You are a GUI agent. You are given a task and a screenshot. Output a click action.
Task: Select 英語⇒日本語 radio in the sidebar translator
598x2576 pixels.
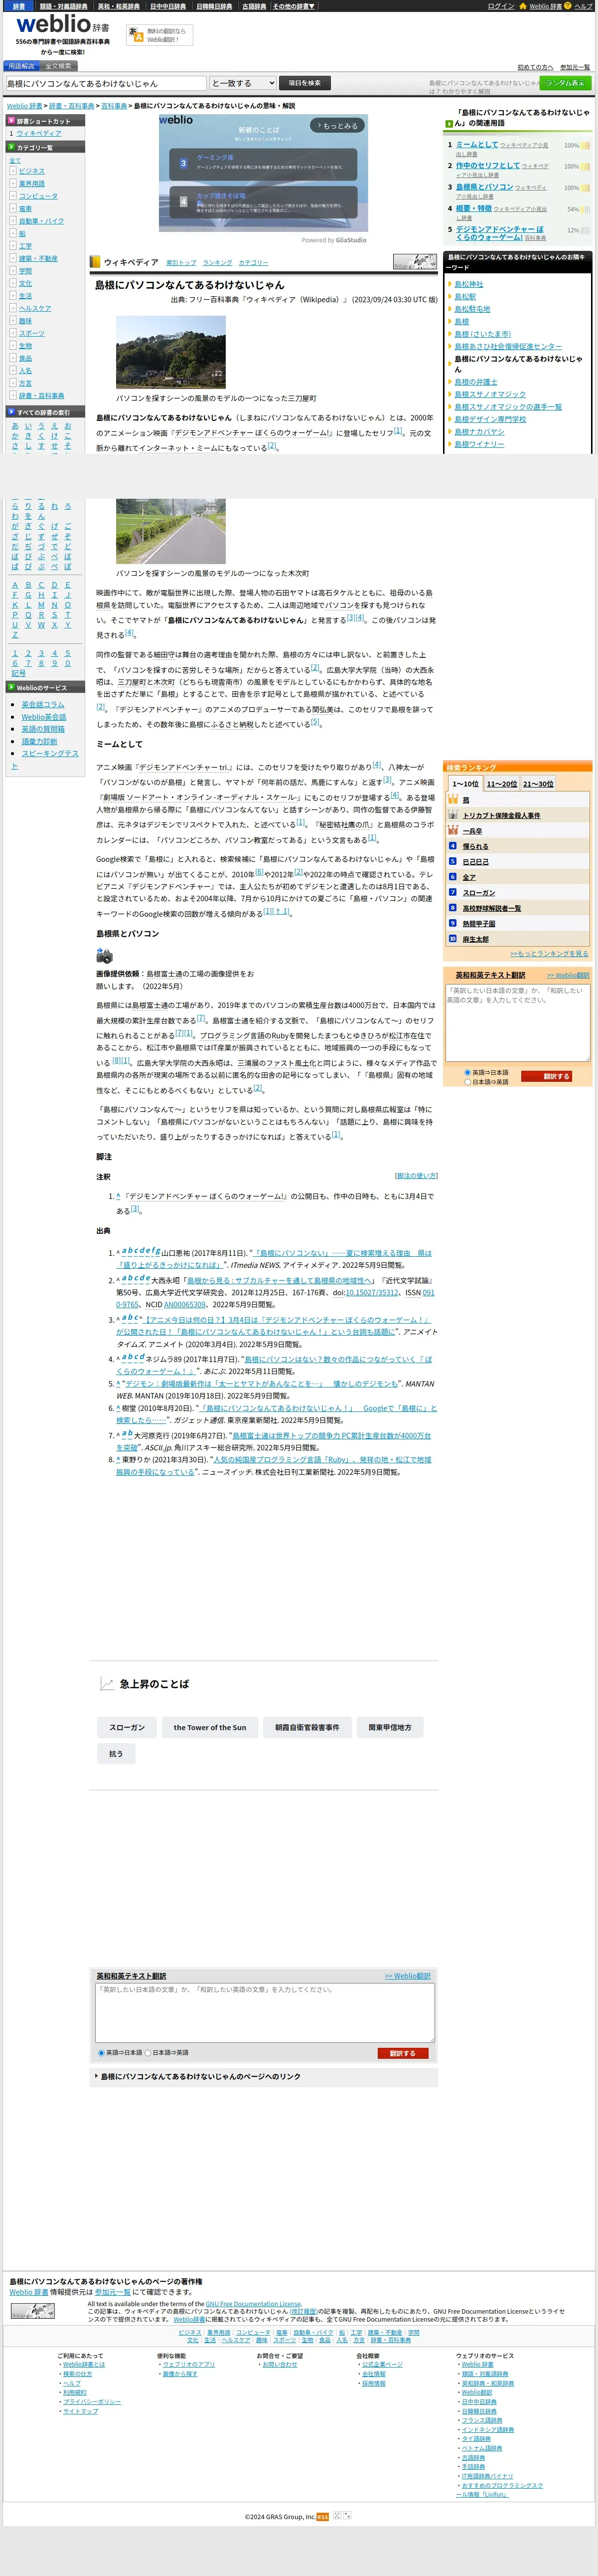(468, 1073)
